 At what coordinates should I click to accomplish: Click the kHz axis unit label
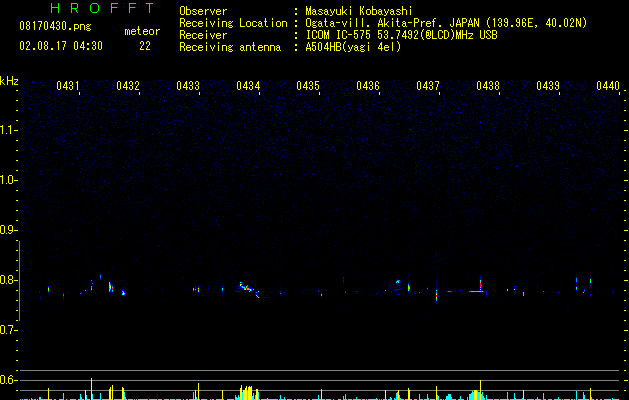[x=9, y=81]
